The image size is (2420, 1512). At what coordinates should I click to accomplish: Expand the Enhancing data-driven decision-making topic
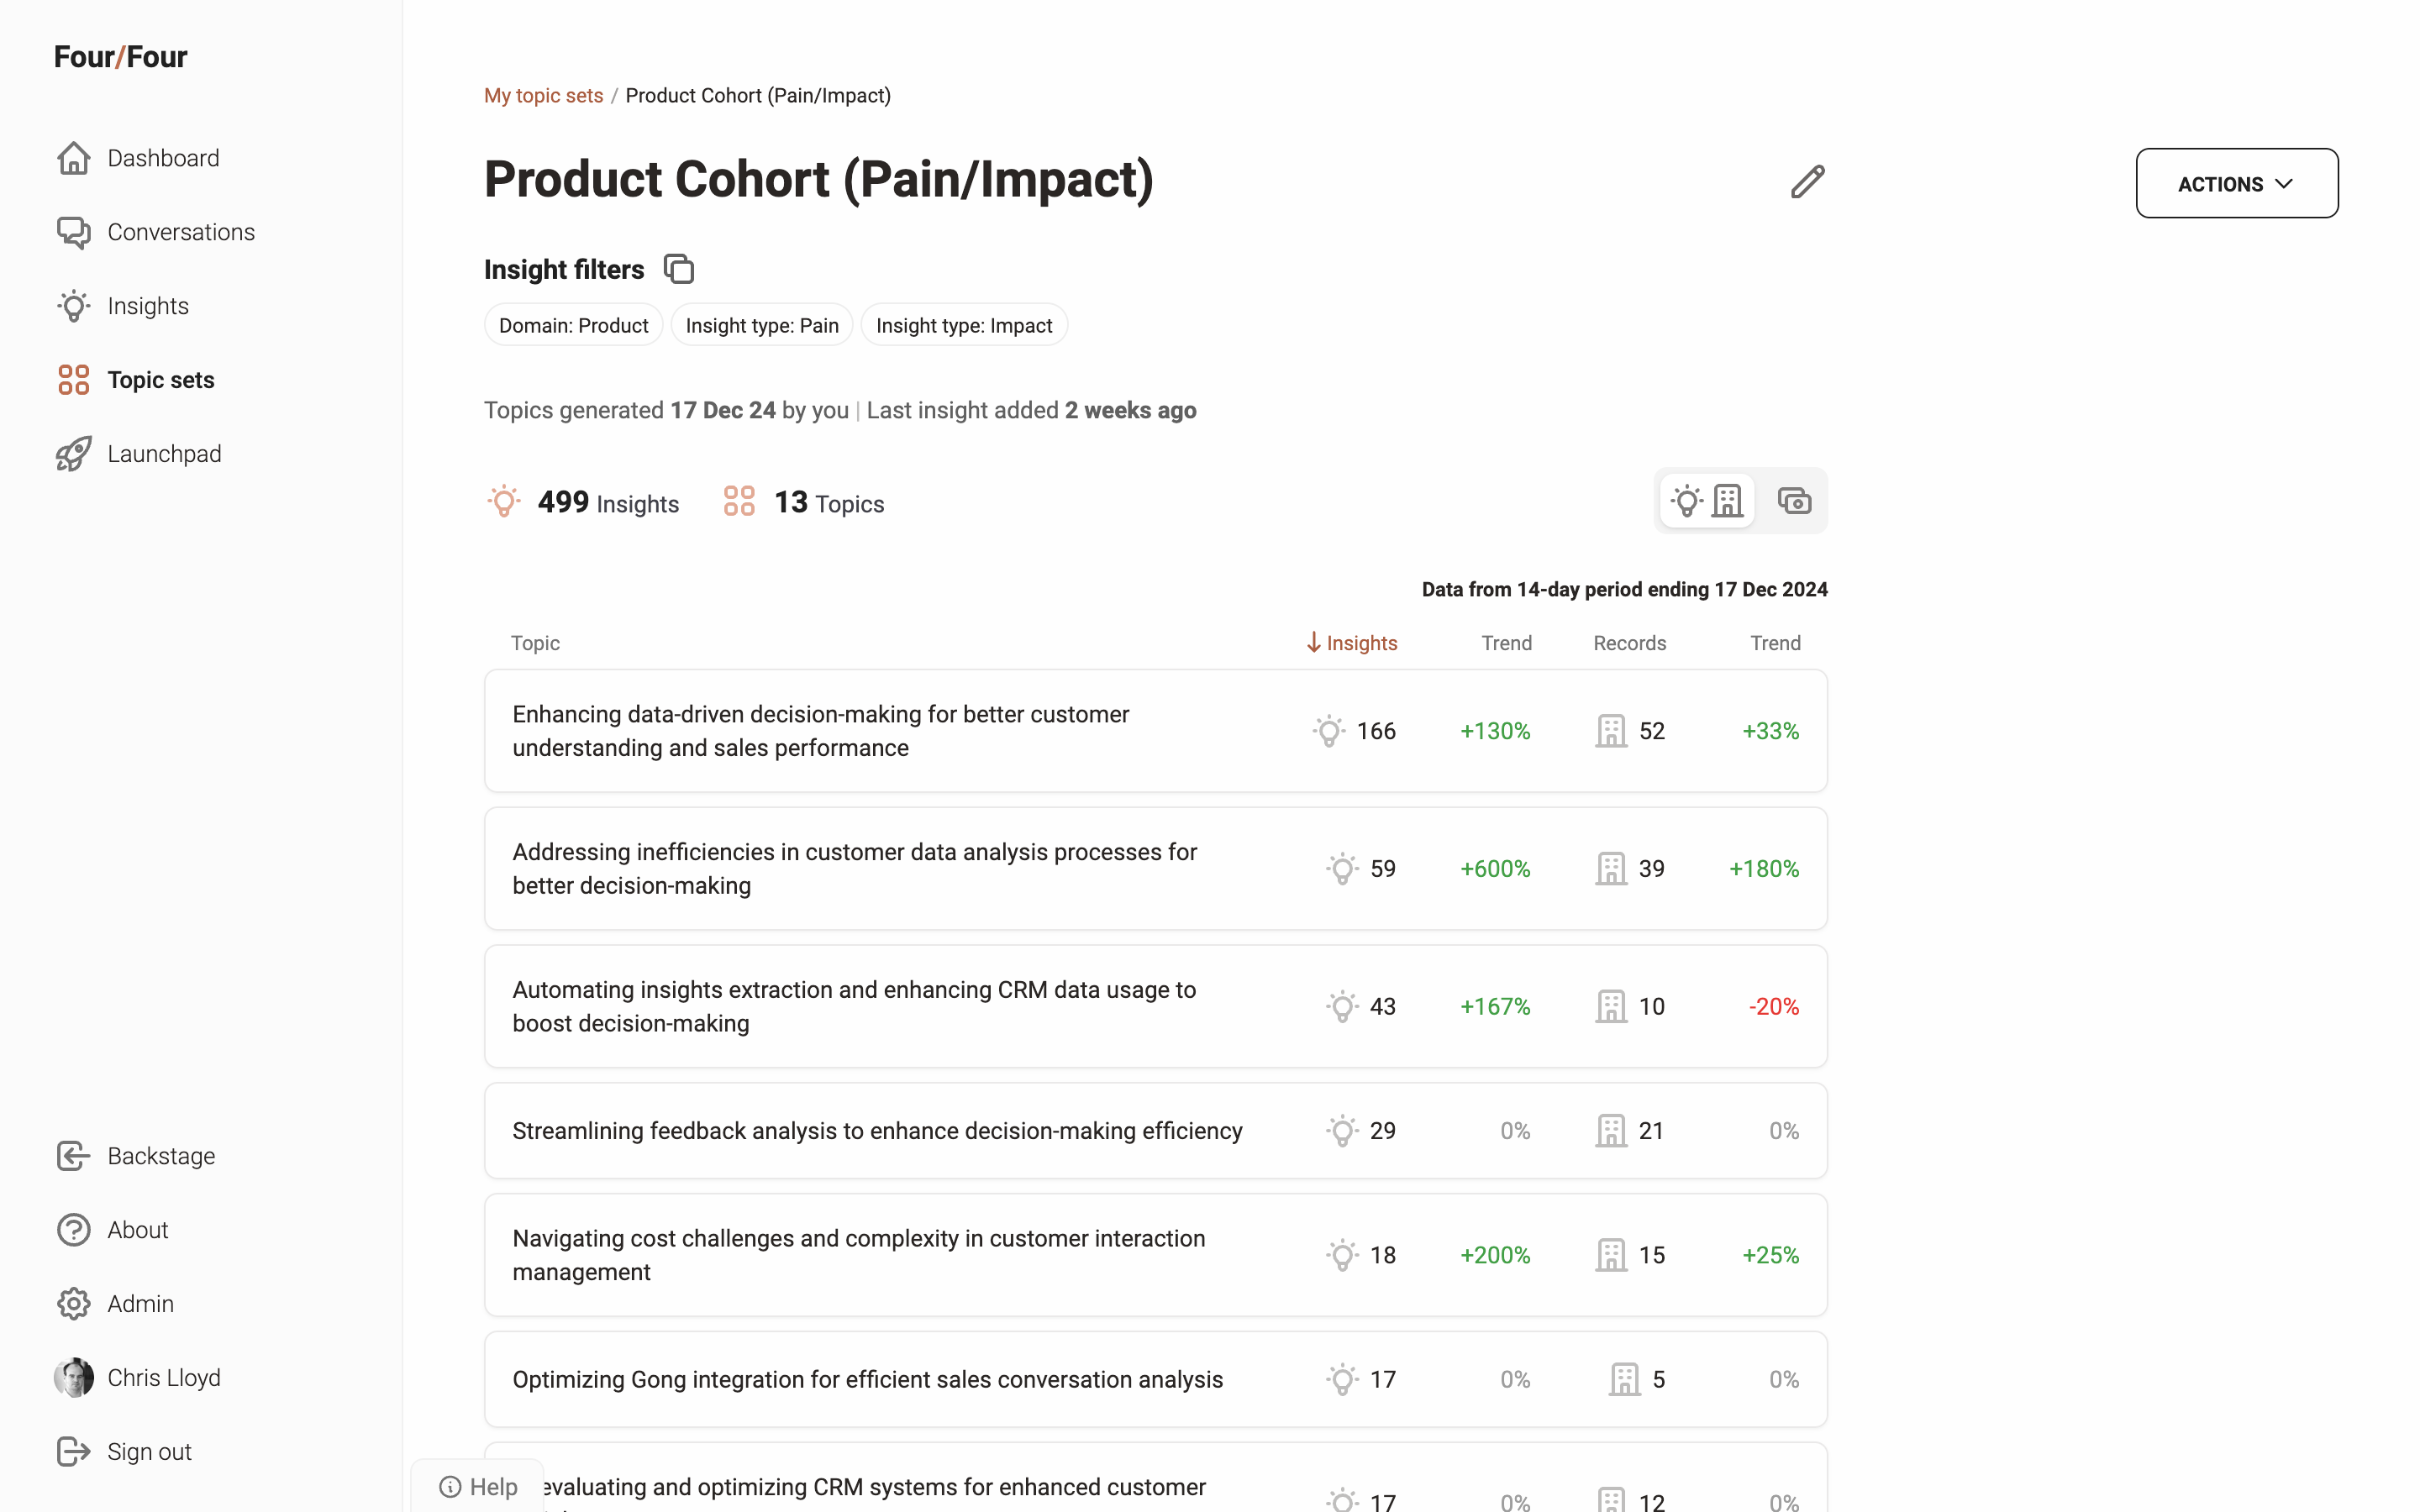820,731
